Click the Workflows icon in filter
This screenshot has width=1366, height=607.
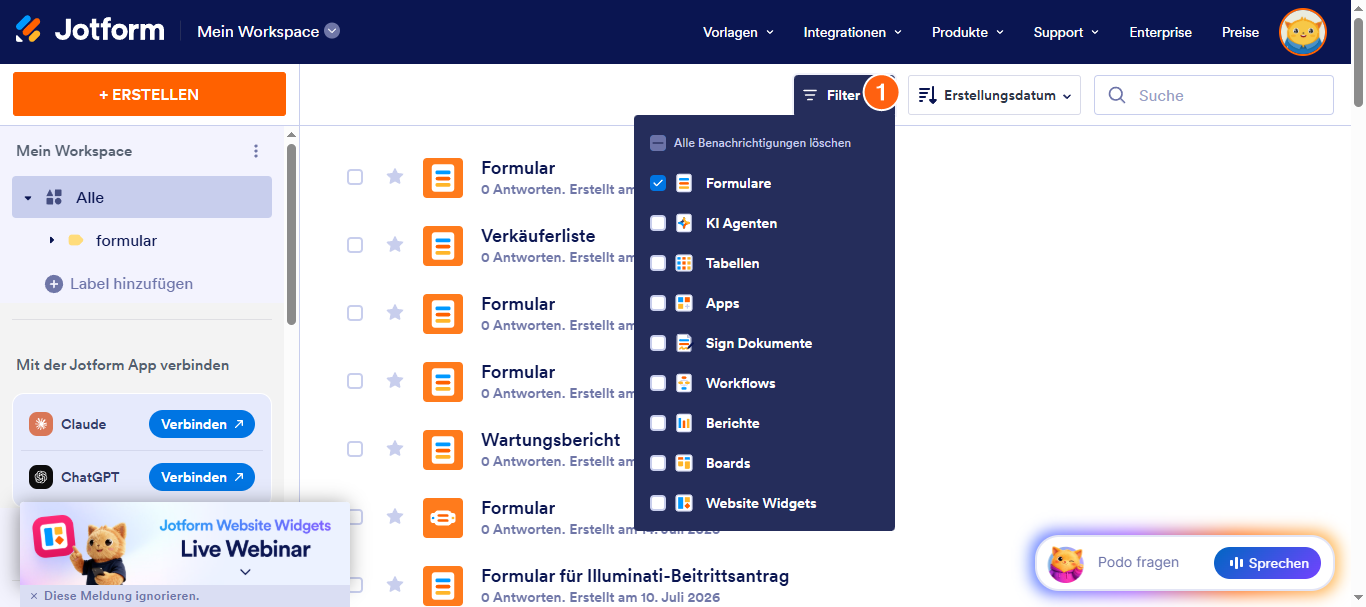point(684,383)
